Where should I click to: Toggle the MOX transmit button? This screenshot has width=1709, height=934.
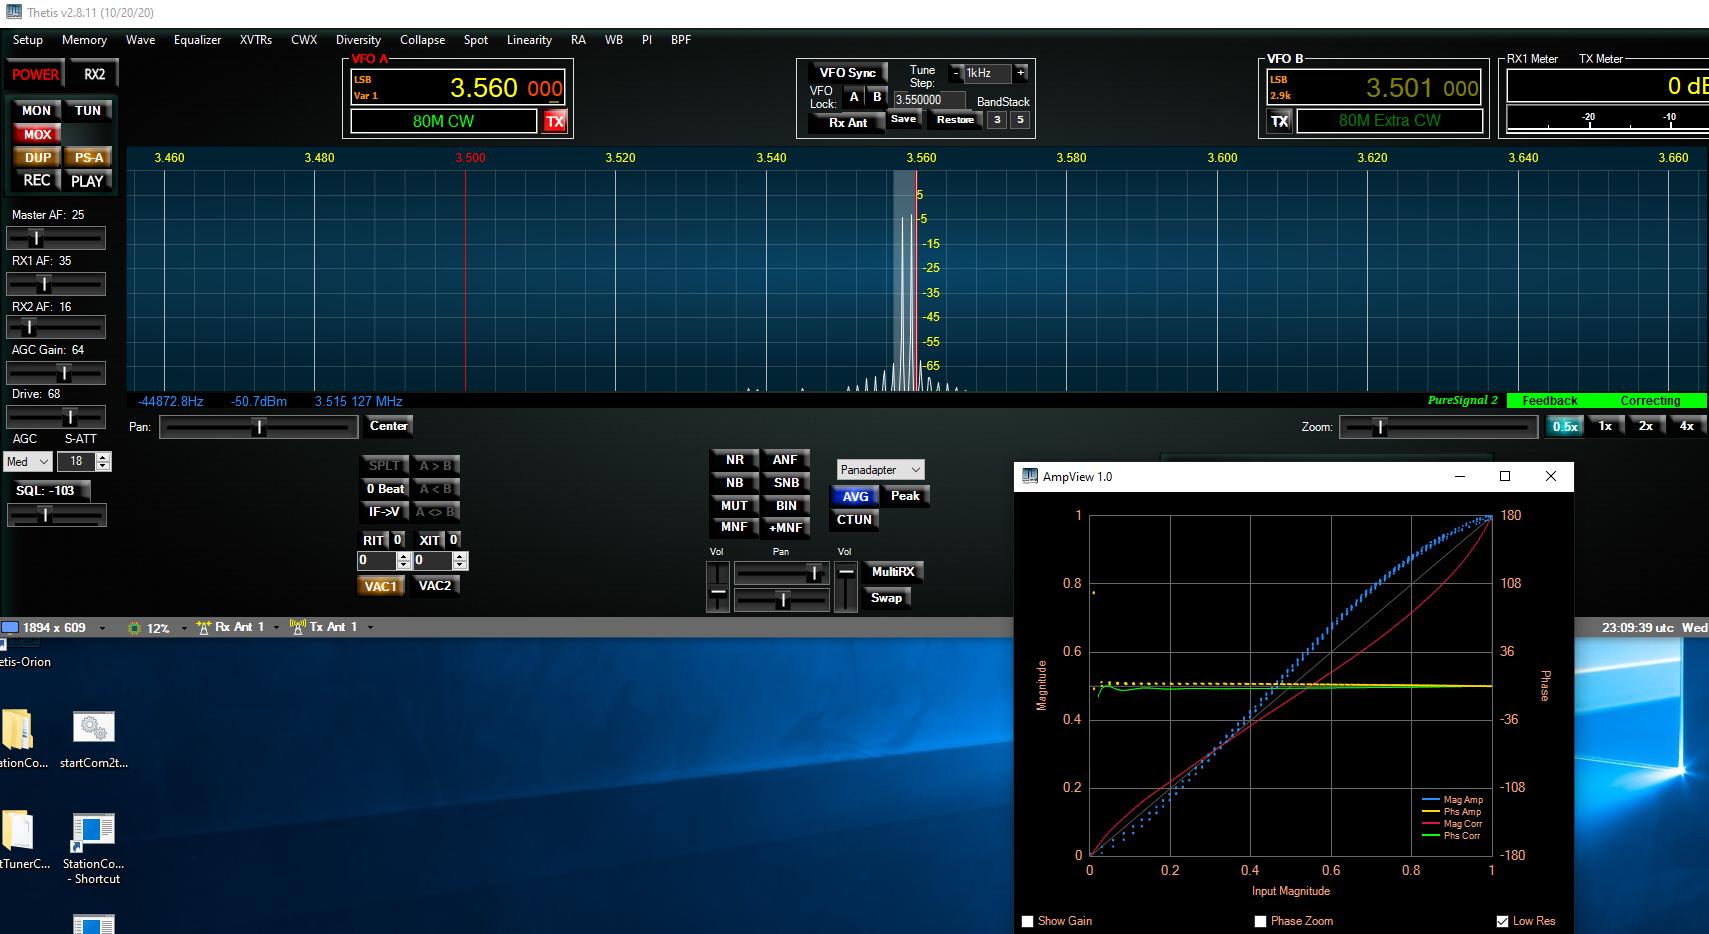click(x=37, y=134)
